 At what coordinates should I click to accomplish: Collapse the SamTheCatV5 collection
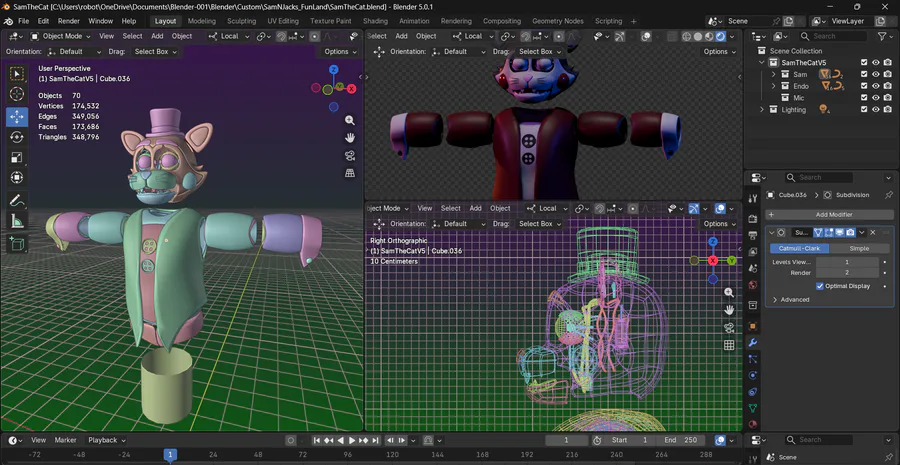(762, 63)
